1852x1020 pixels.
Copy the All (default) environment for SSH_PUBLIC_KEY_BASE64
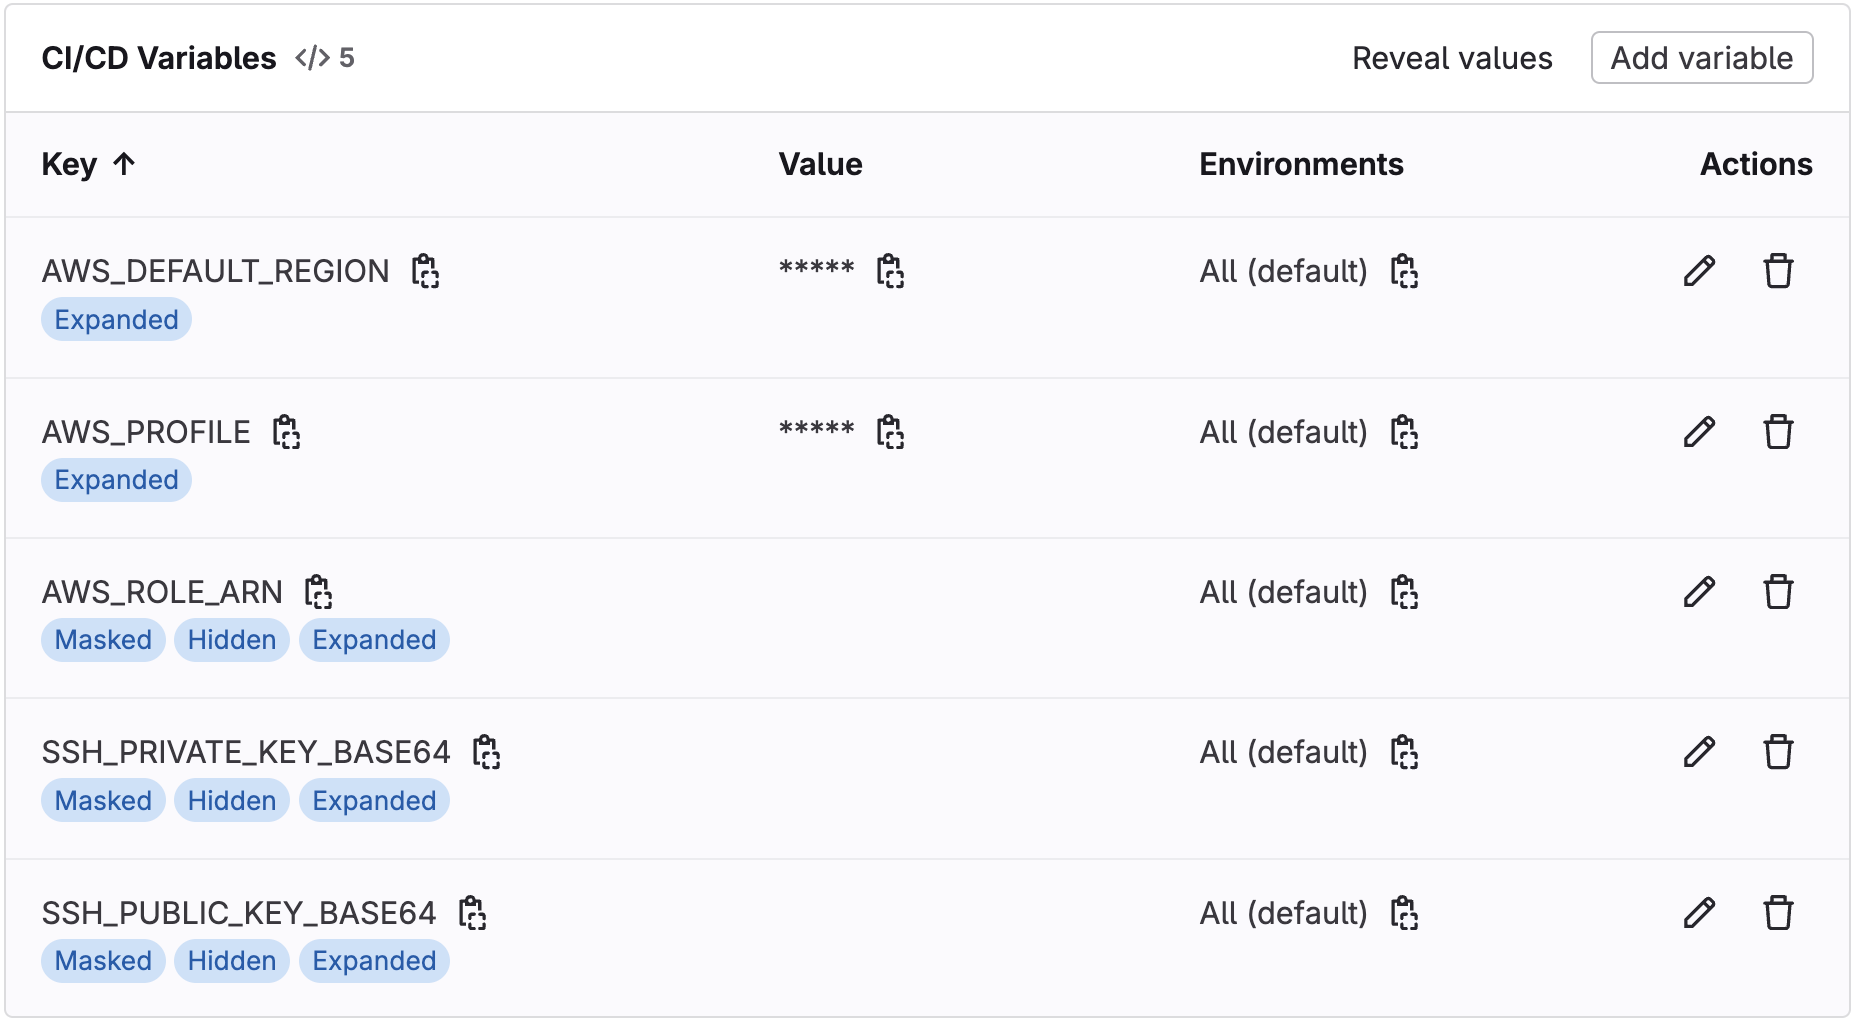click(x=1405, y=912)
